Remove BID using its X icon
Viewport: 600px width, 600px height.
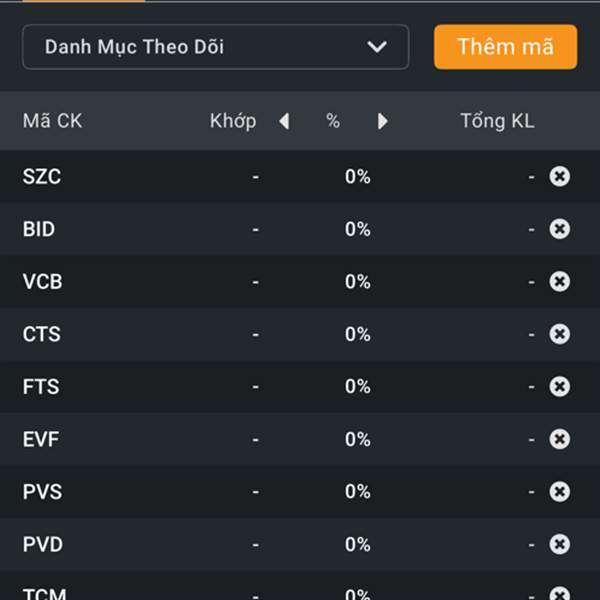559,229
